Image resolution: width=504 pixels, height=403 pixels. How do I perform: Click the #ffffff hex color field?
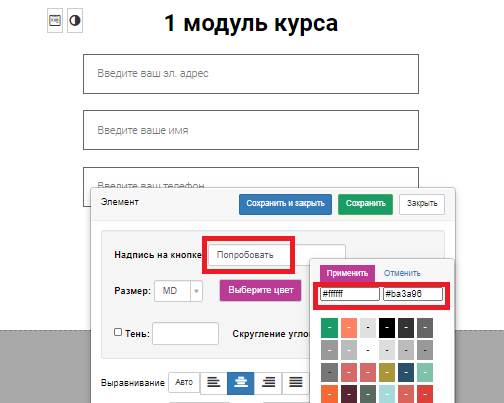coord(350,294)
